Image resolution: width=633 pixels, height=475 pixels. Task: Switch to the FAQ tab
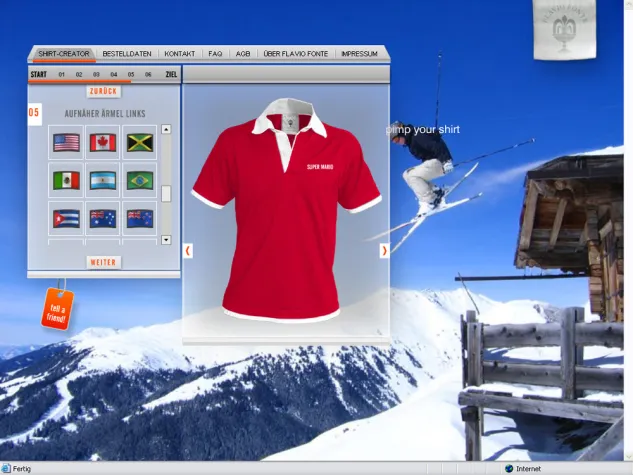pyautogui.click(x=215, y=53)
